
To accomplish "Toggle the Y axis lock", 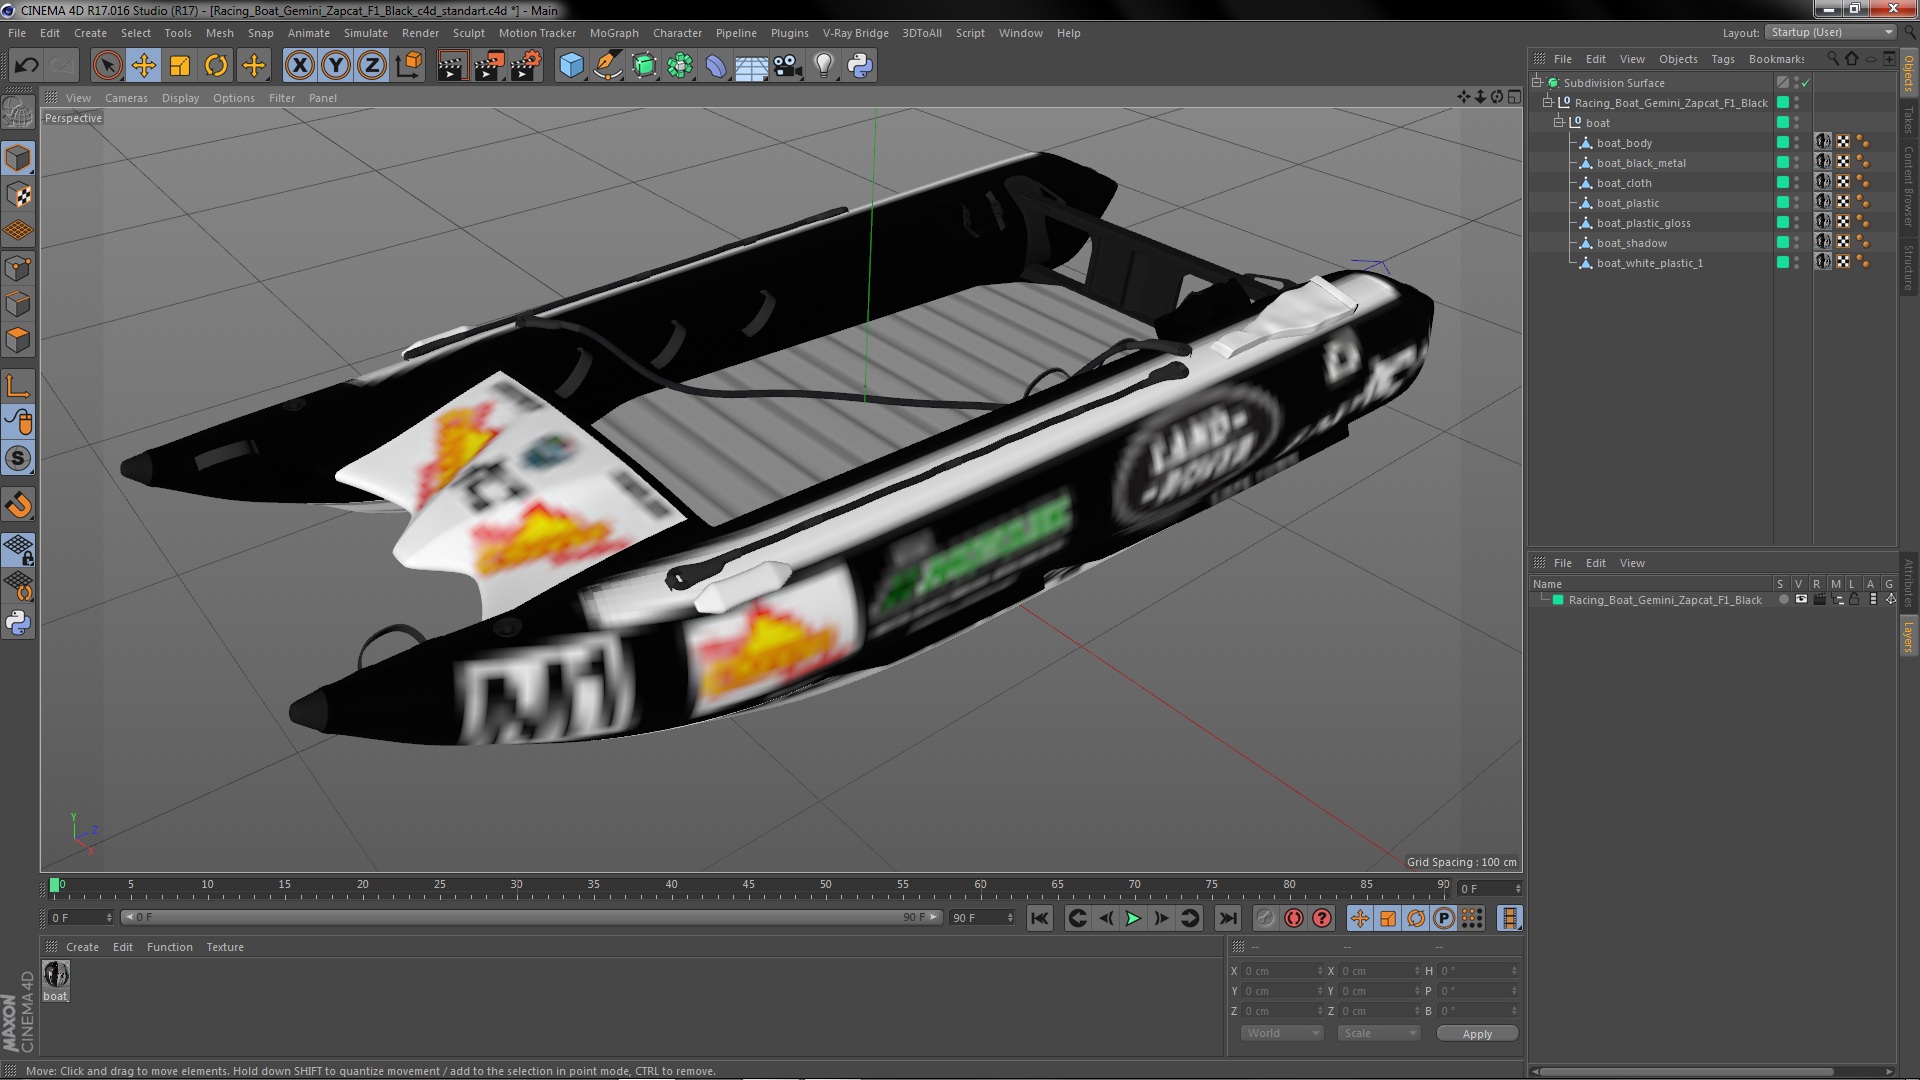I will coord(336,66).
